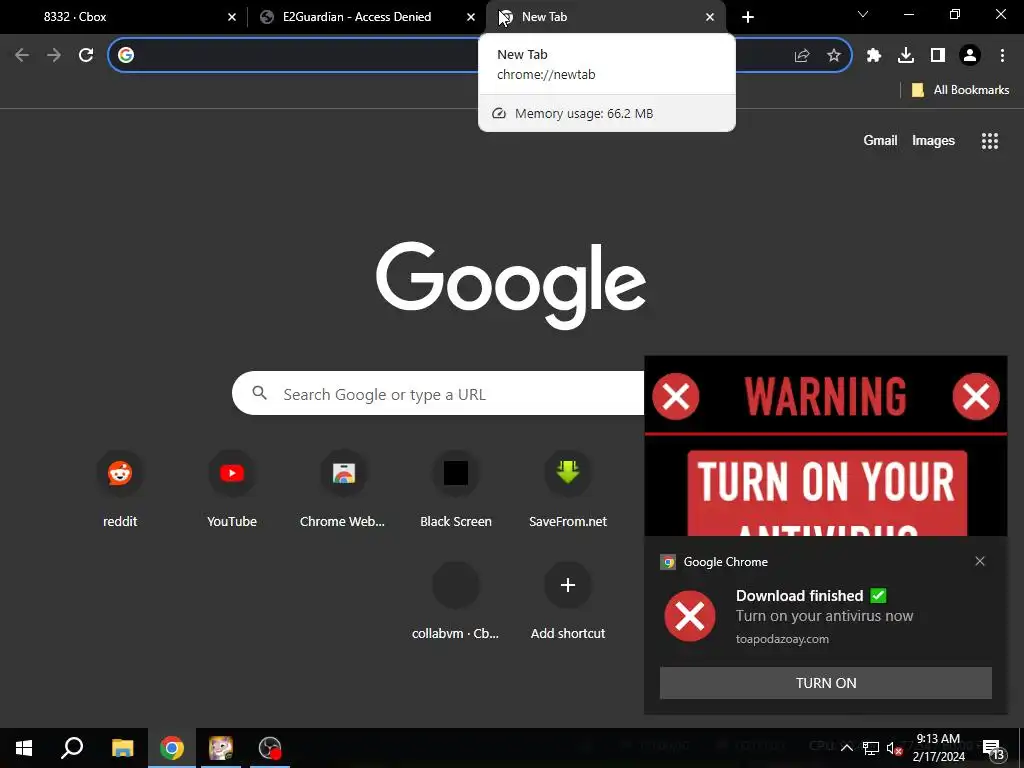The height and width of the screenshot is (768, 1024).
Task: Go back with the browser back arrow
Action: (x=22, y=56)
